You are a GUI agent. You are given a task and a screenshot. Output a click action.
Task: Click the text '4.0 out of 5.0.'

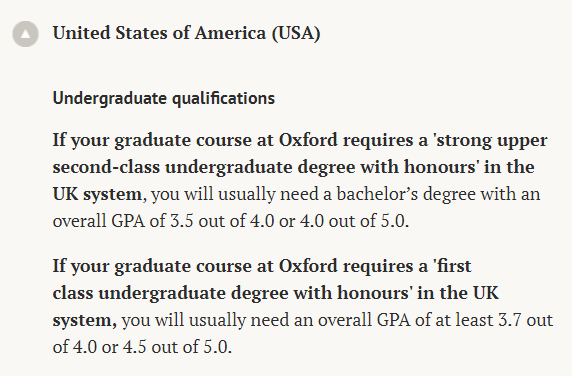click(355, 221)
